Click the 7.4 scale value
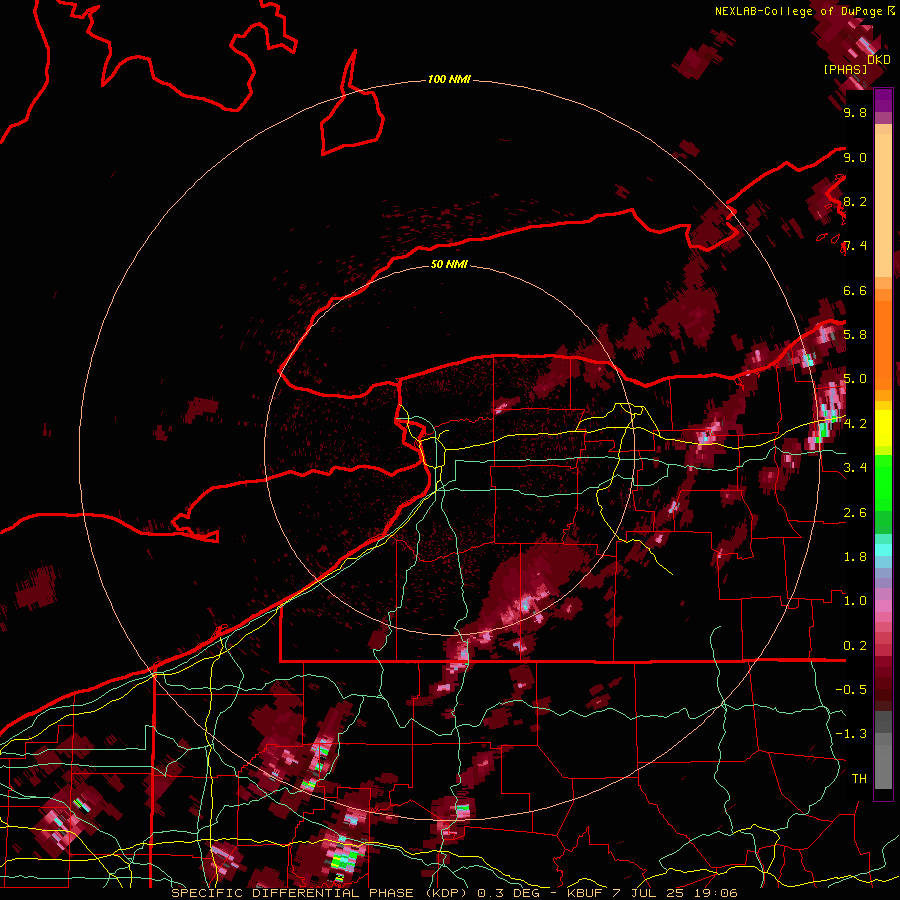The image size is (900, 900). (855, 246)
